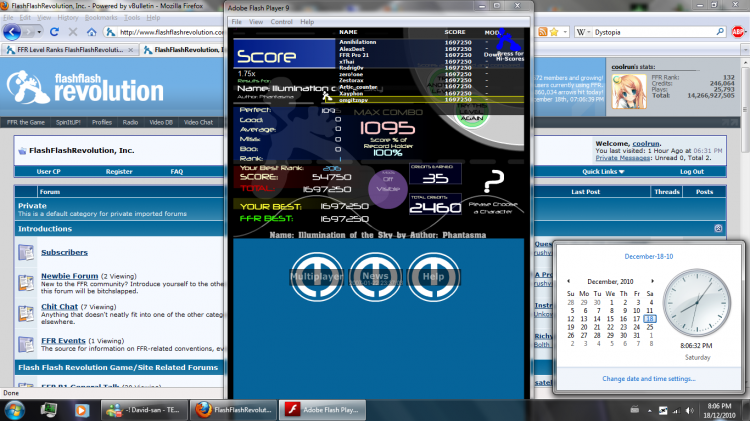Click the Adobe Flash Player taskbar button
This screenshot has height=421, width=750.
coord(321,410)
